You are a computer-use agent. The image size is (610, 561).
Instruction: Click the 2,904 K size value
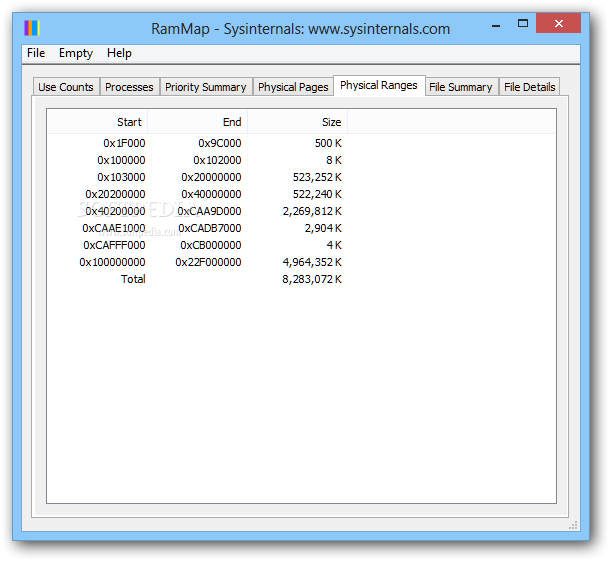tap(323, 228)
